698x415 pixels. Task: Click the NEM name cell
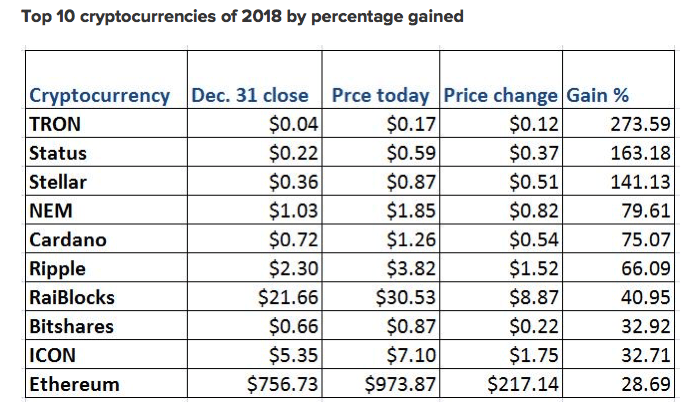52,211
